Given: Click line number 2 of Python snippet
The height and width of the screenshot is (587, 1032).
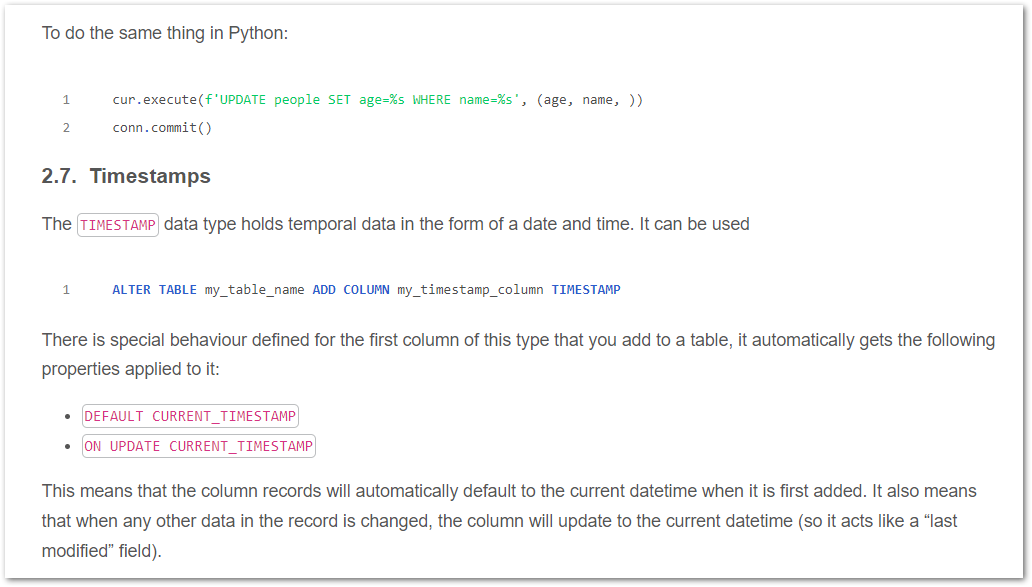Looking at the screenshot, I should point(66,127).
